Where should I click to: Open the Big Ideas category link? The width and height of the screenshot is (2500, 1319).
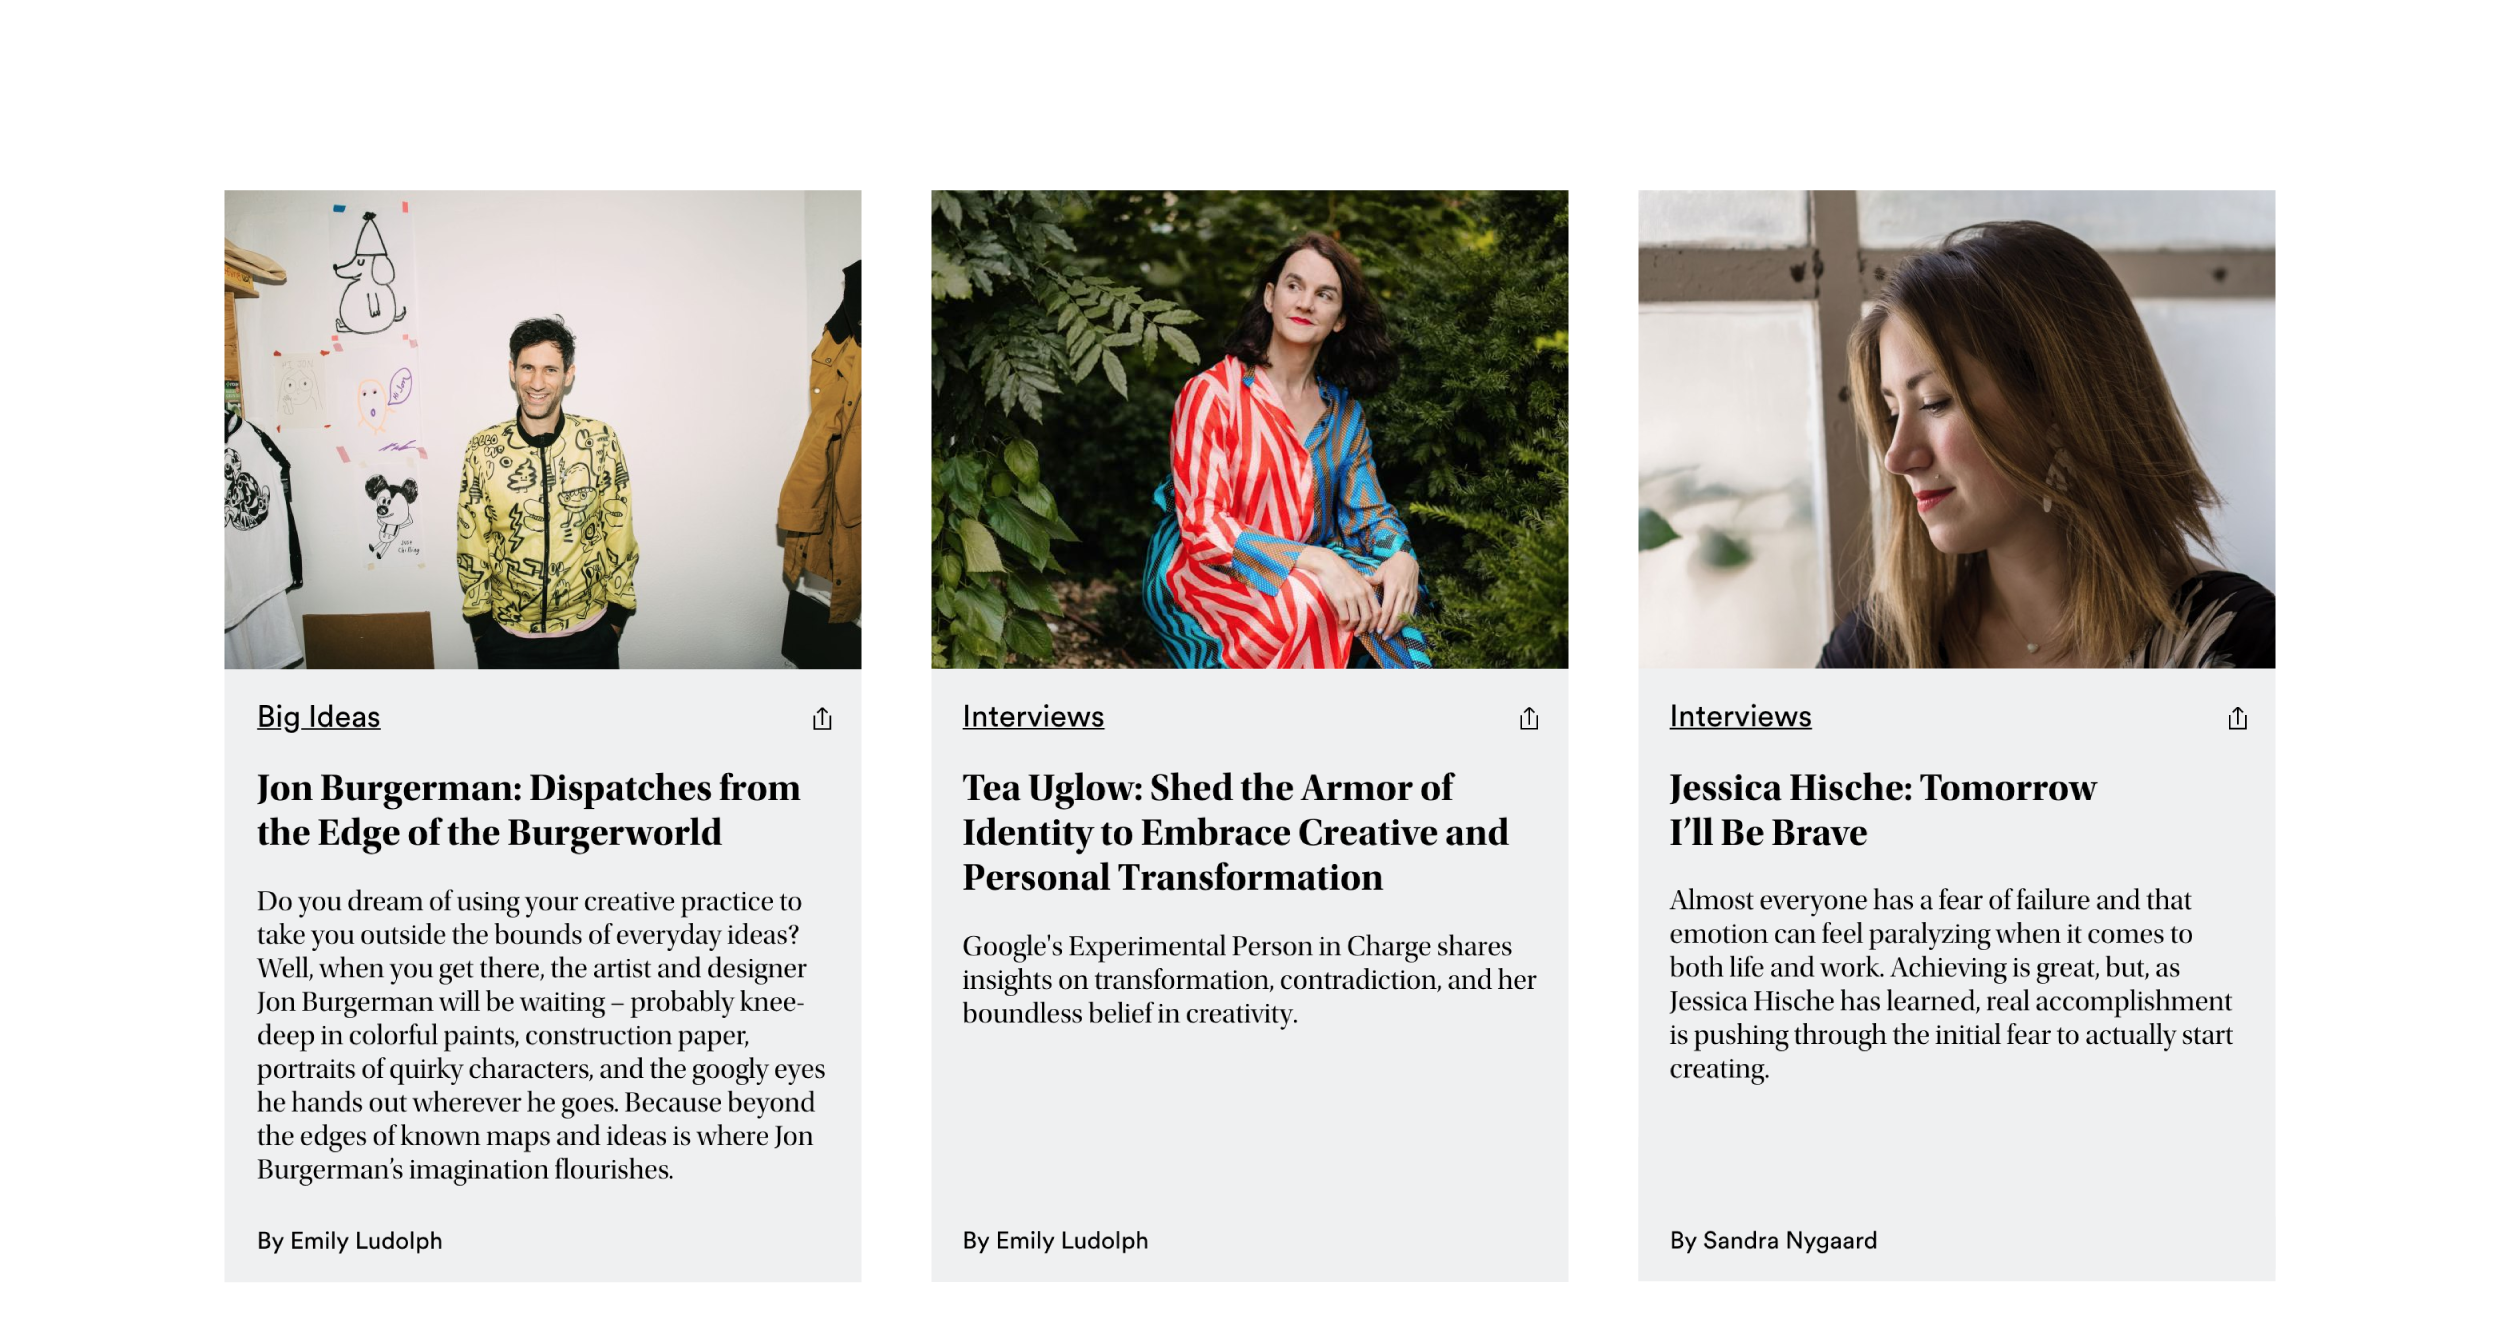pyautogui.click(x=318, y=717)
